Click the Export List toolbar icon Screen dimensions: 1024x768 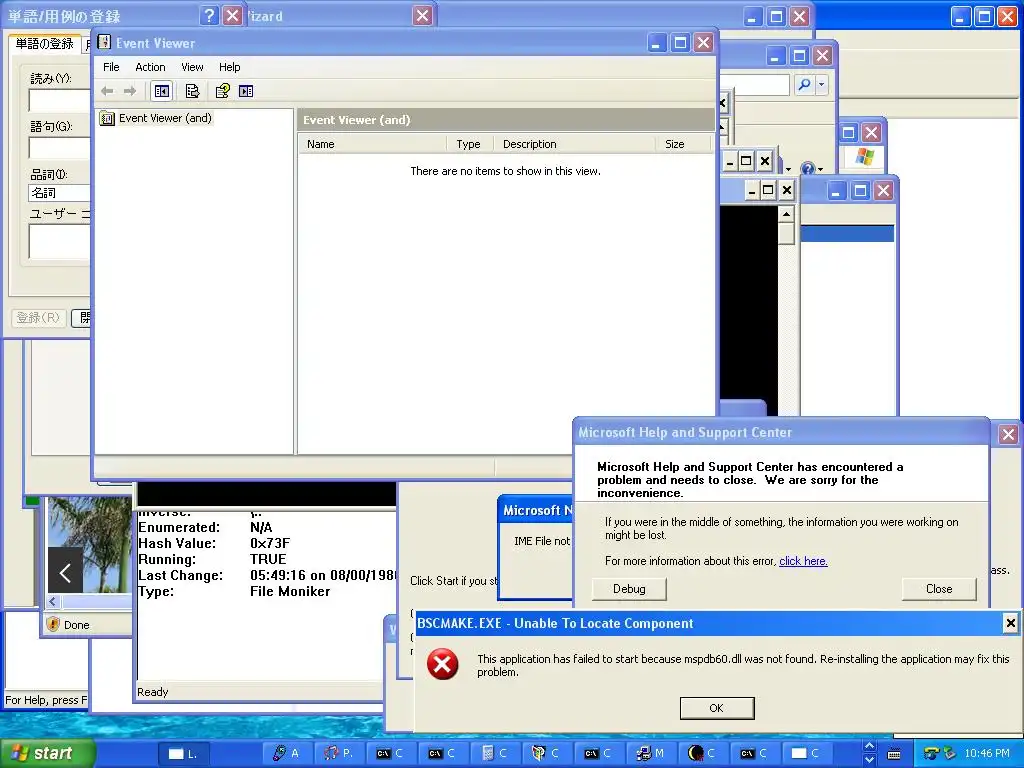192,91
